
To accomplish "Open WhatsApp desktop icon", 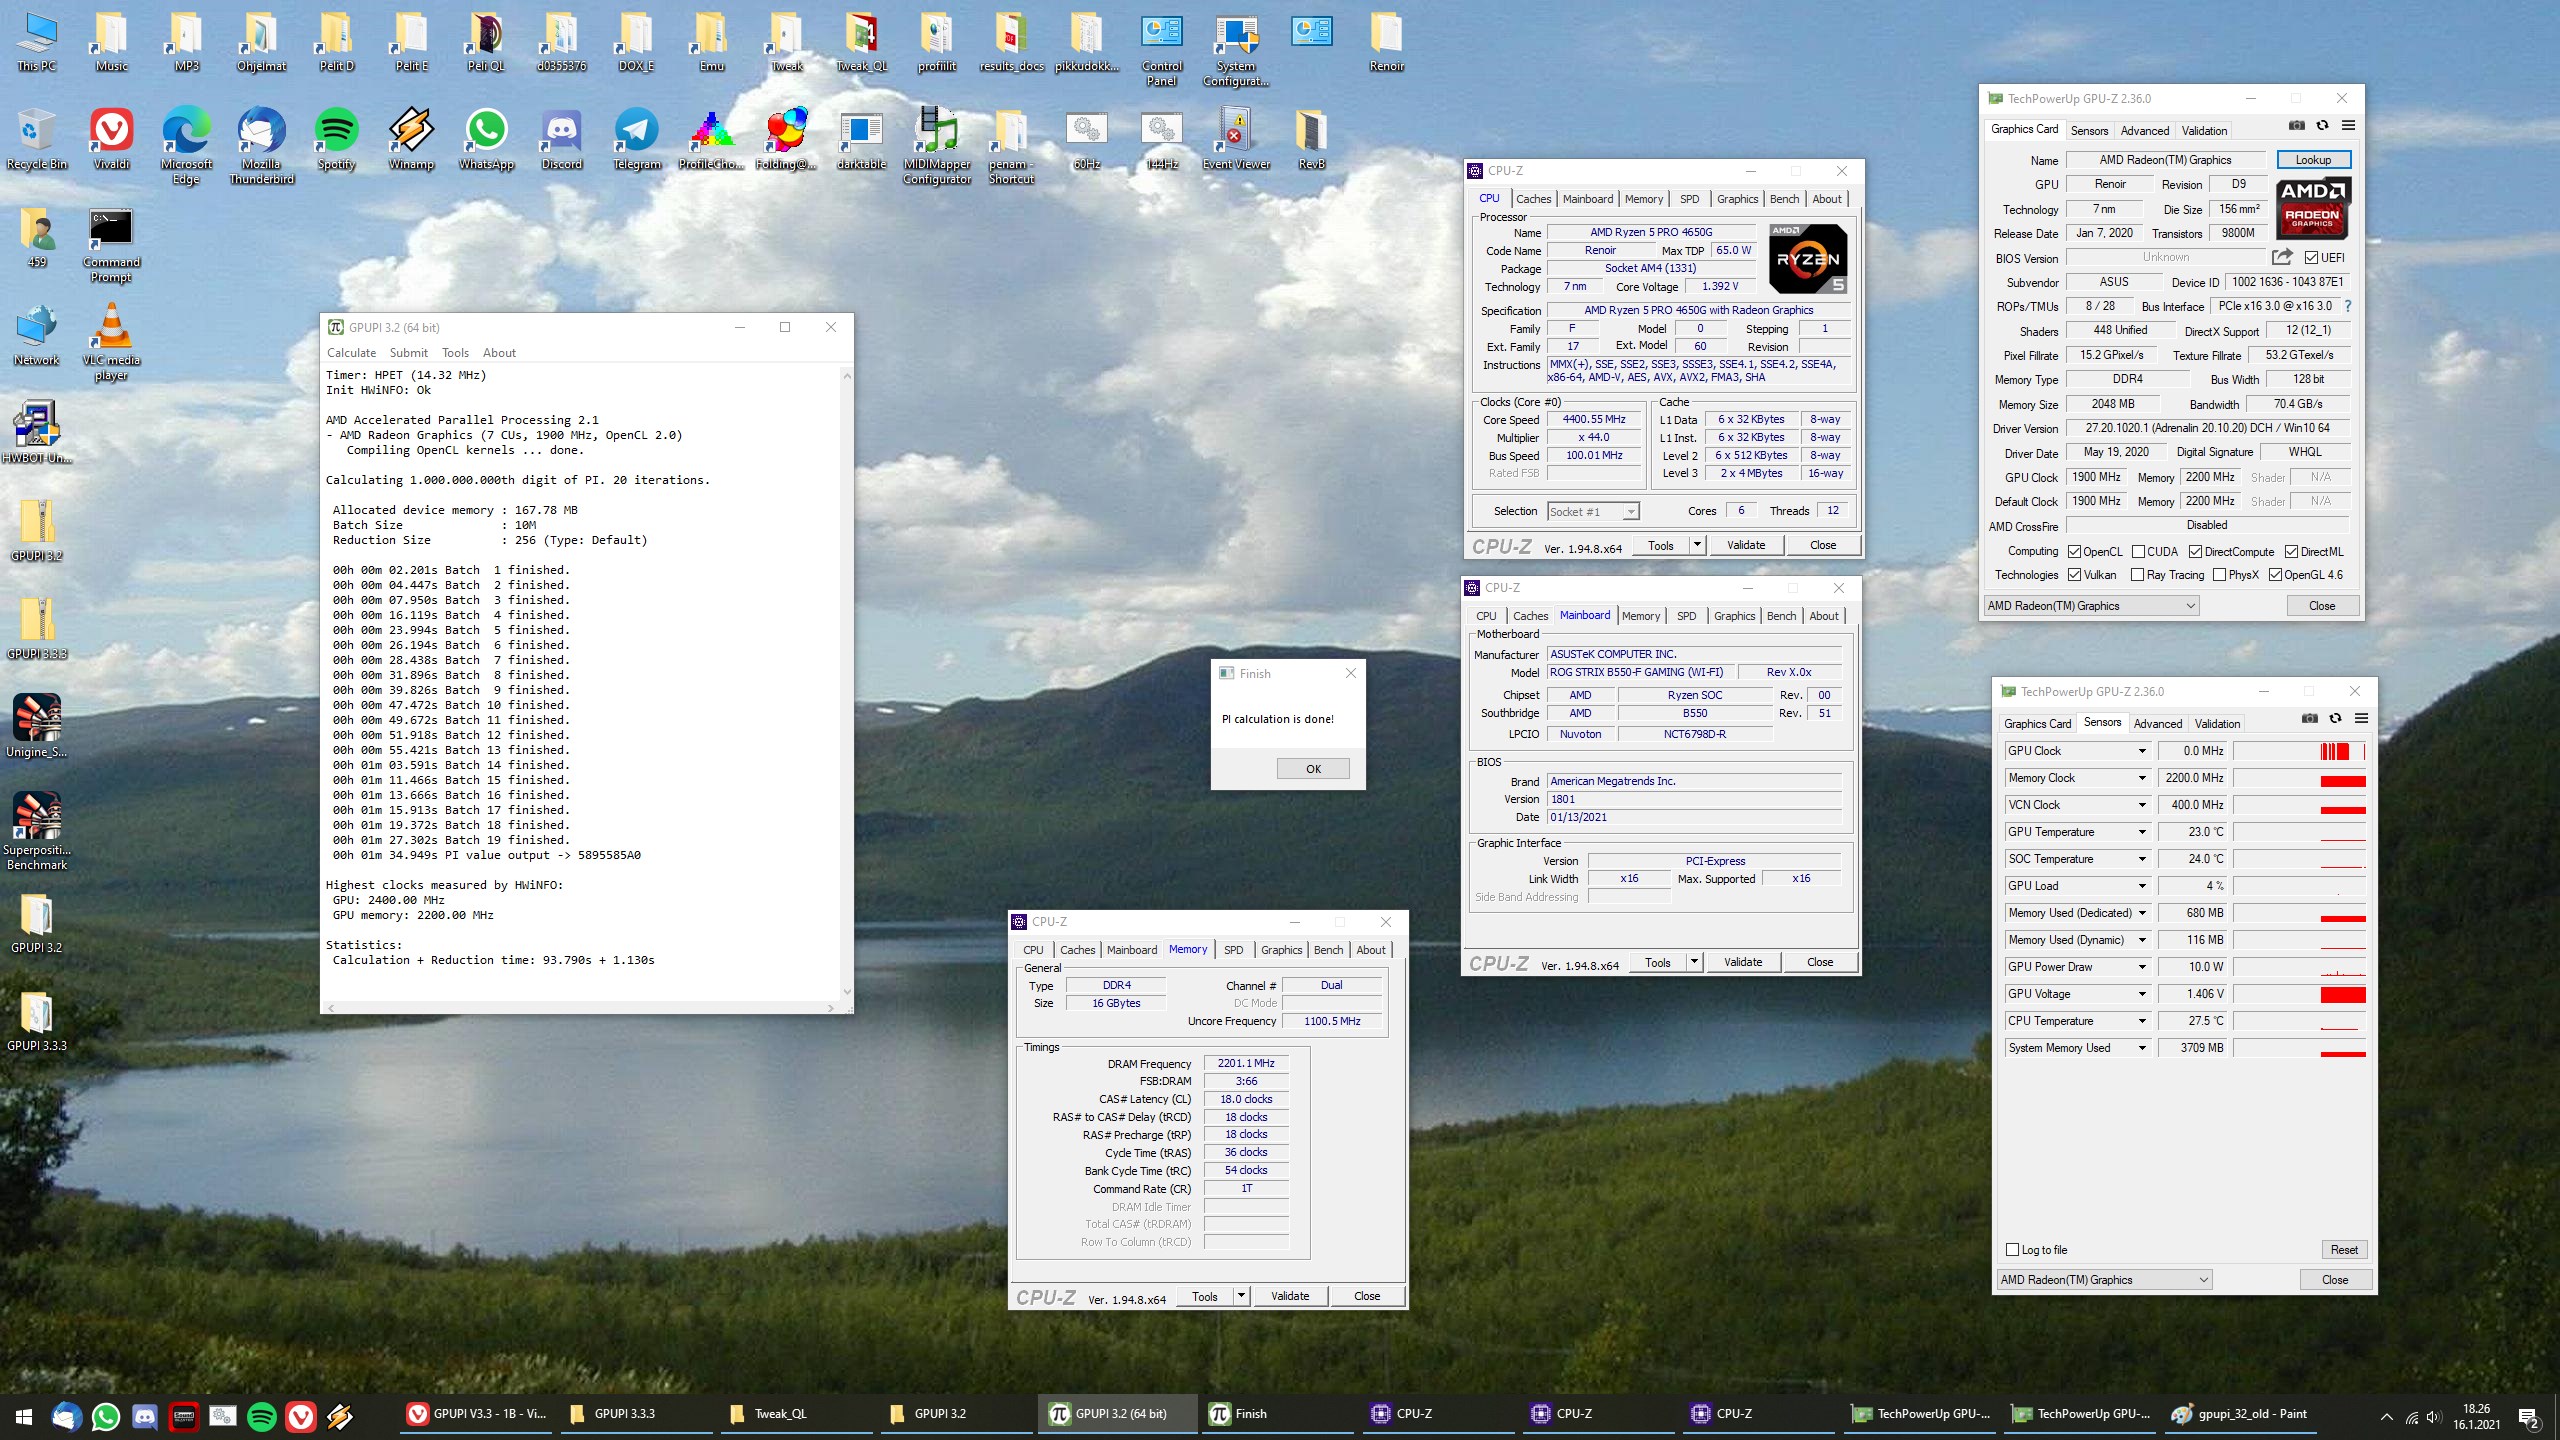I will coord(487,138).
